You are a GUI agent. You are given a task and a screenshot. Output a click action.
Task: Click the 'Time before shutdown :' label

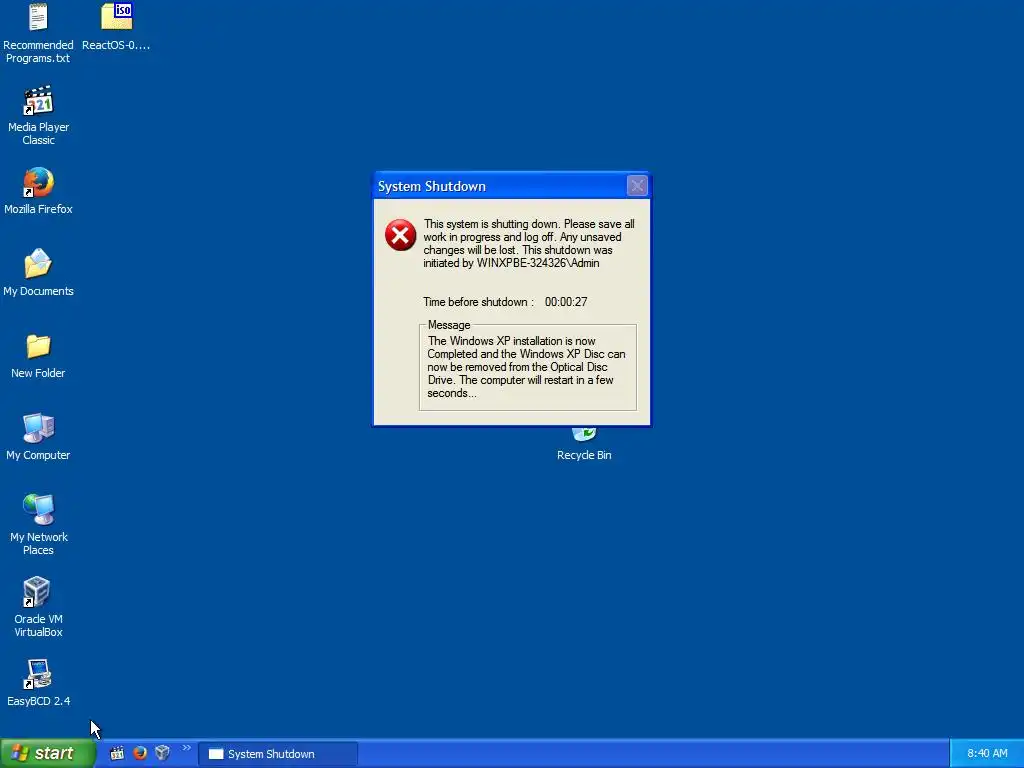[x=478, y=302]
